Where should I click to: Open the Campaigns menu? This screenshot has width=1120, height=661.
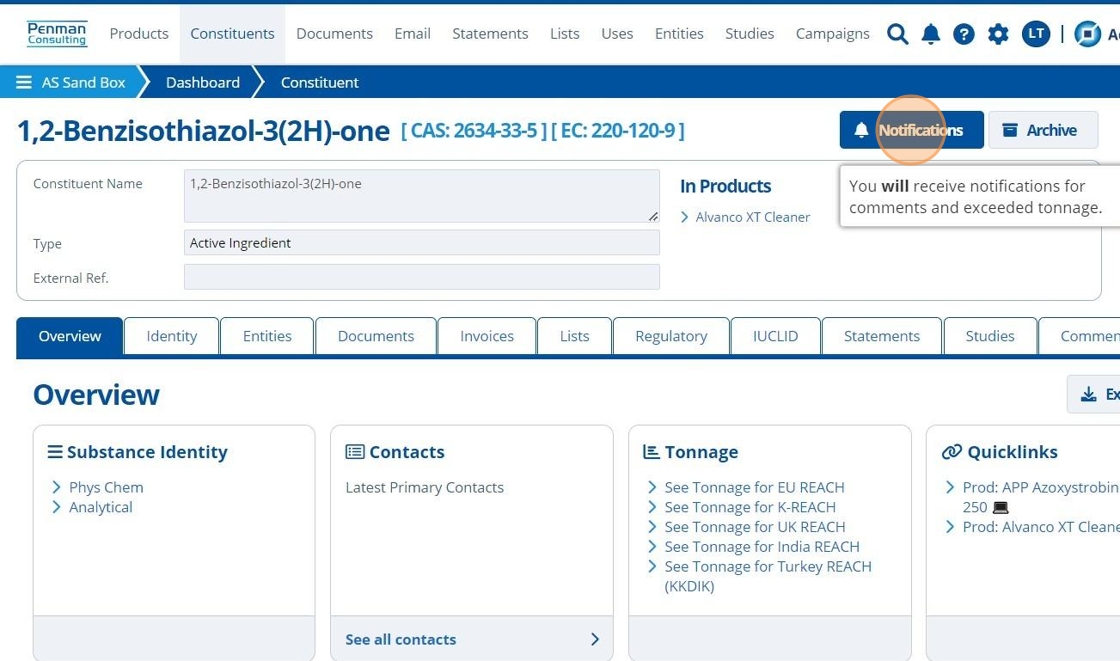[833, 34]
